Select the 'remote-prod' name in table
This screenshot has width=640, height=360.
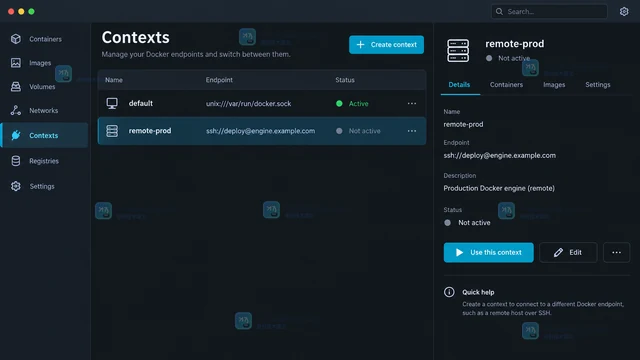(x=150, y=131)
